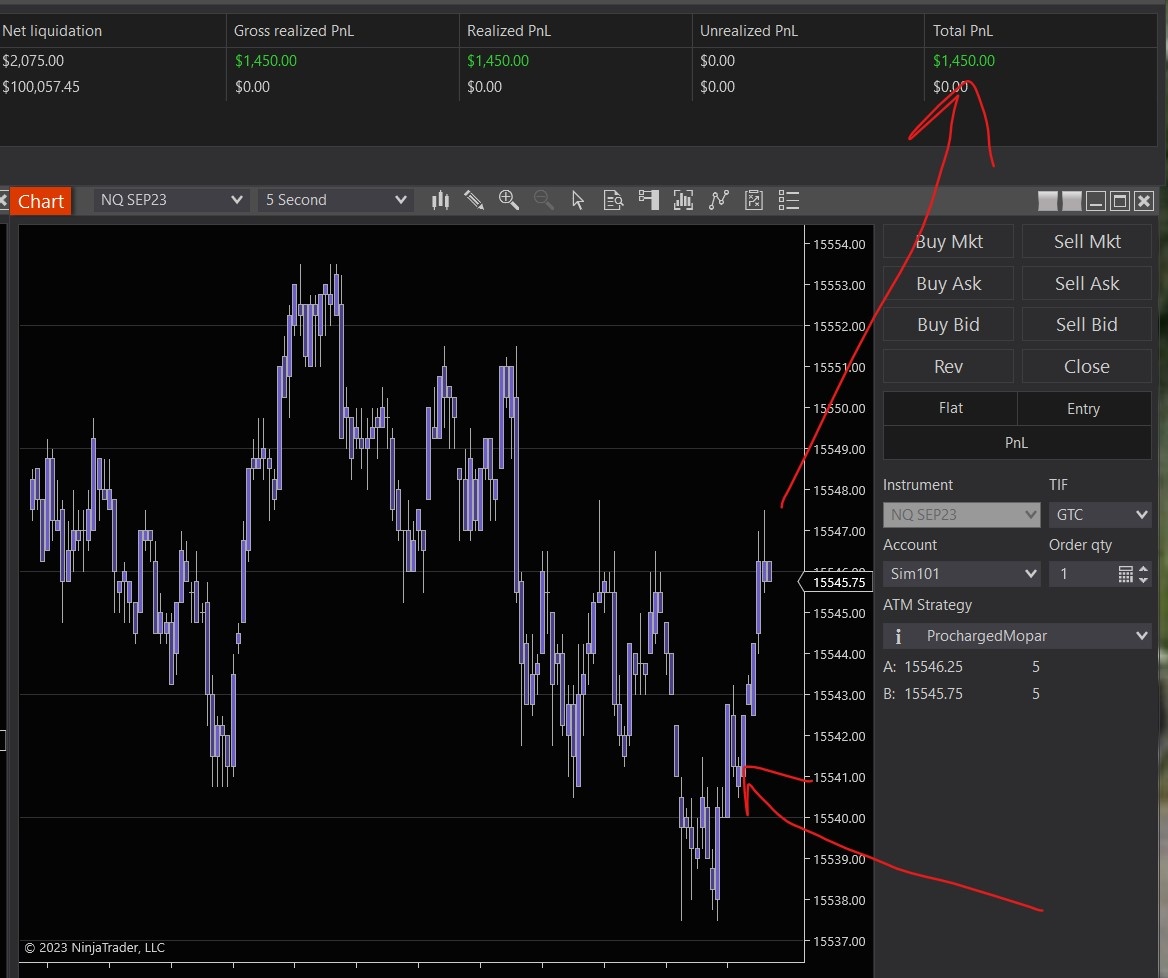Expand the NQ SEP23 instrument dropdown
Screen dimensions: 1168x978
coord(171,200)
